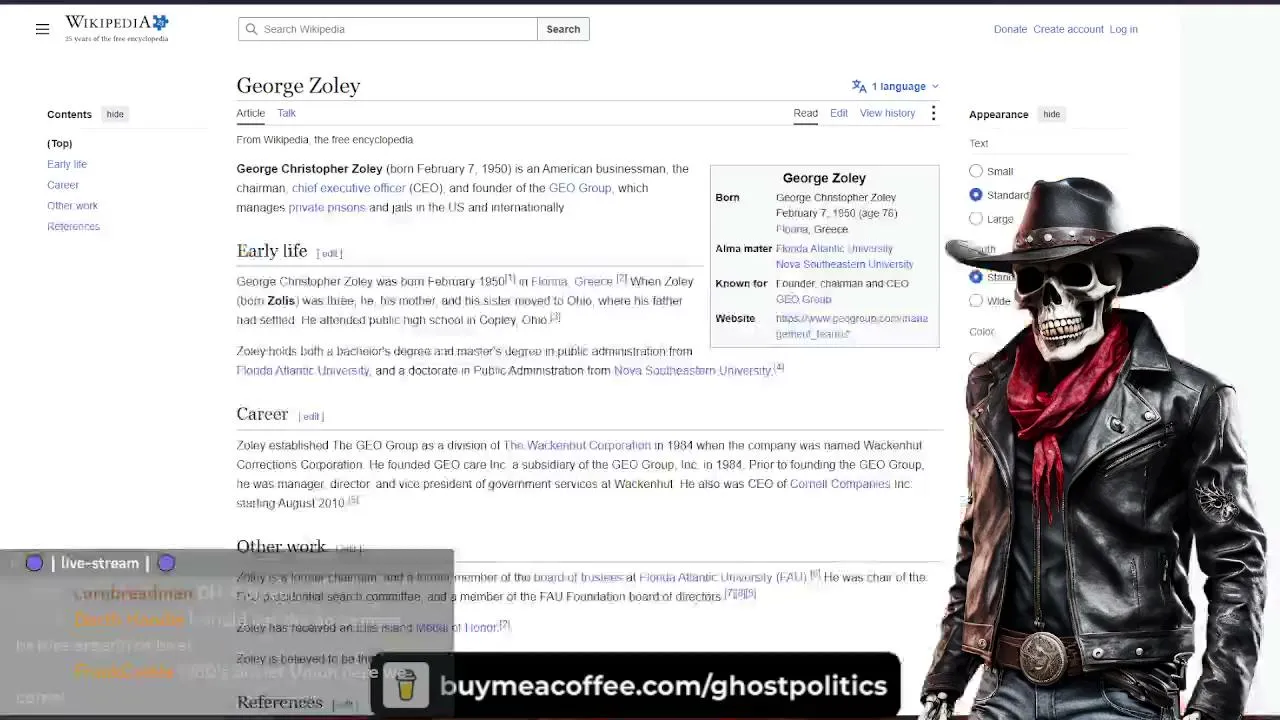This screenshot has height=720, width=1280.
Task: Click the Known for label in the infobox
Action: click(x=741, y=283)
